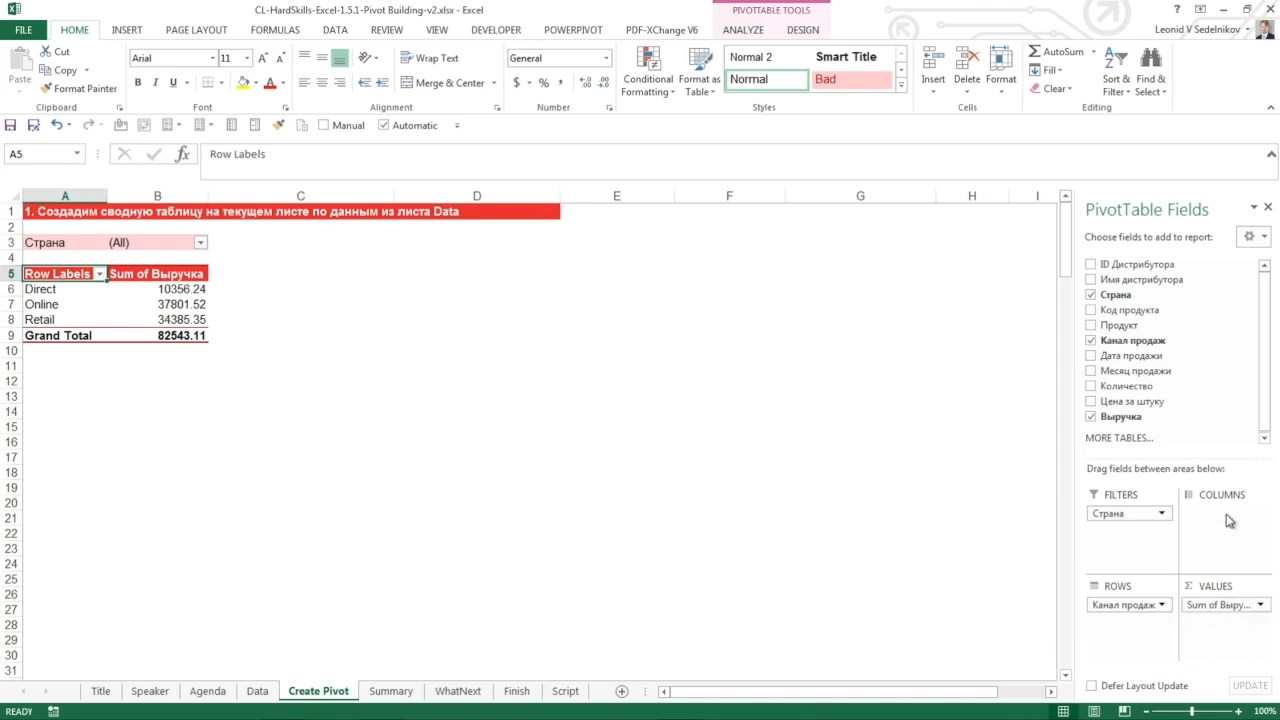
Task: Untick the Выручка field
Action: pos(1091,416)
